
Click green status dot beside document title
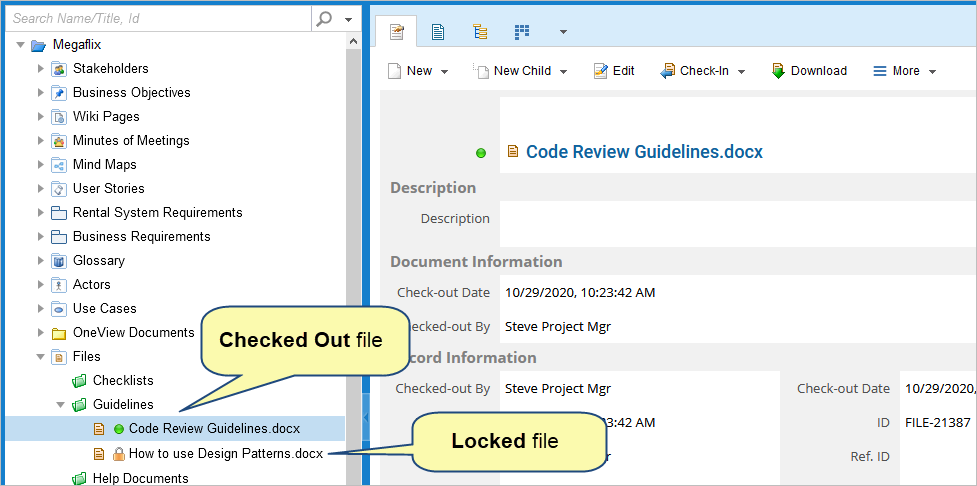(x=480, y=153)
